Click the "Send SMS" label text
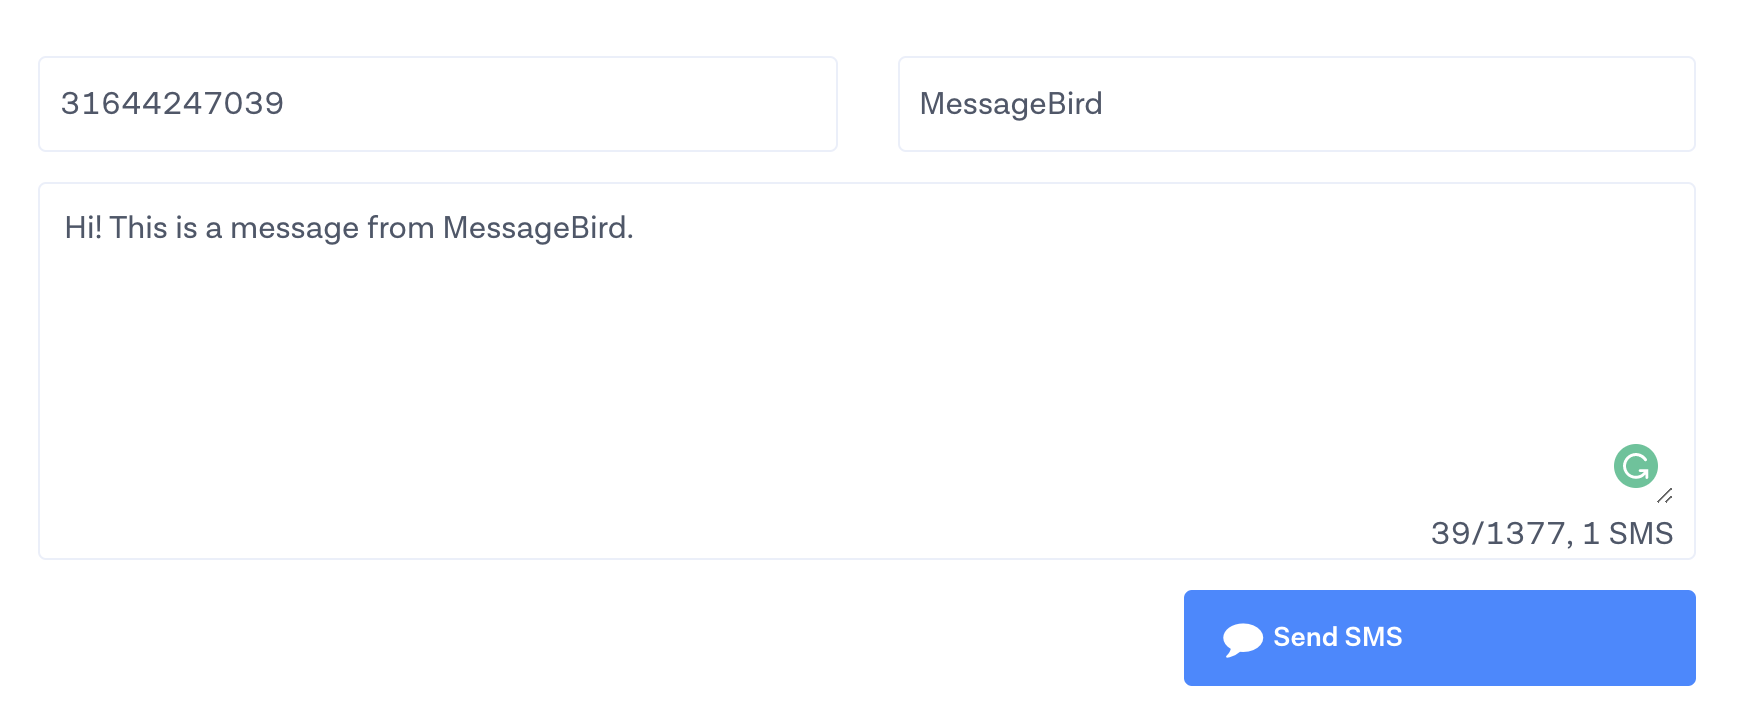Viewport: 1750px width, 724px height. pos(1337,637)
